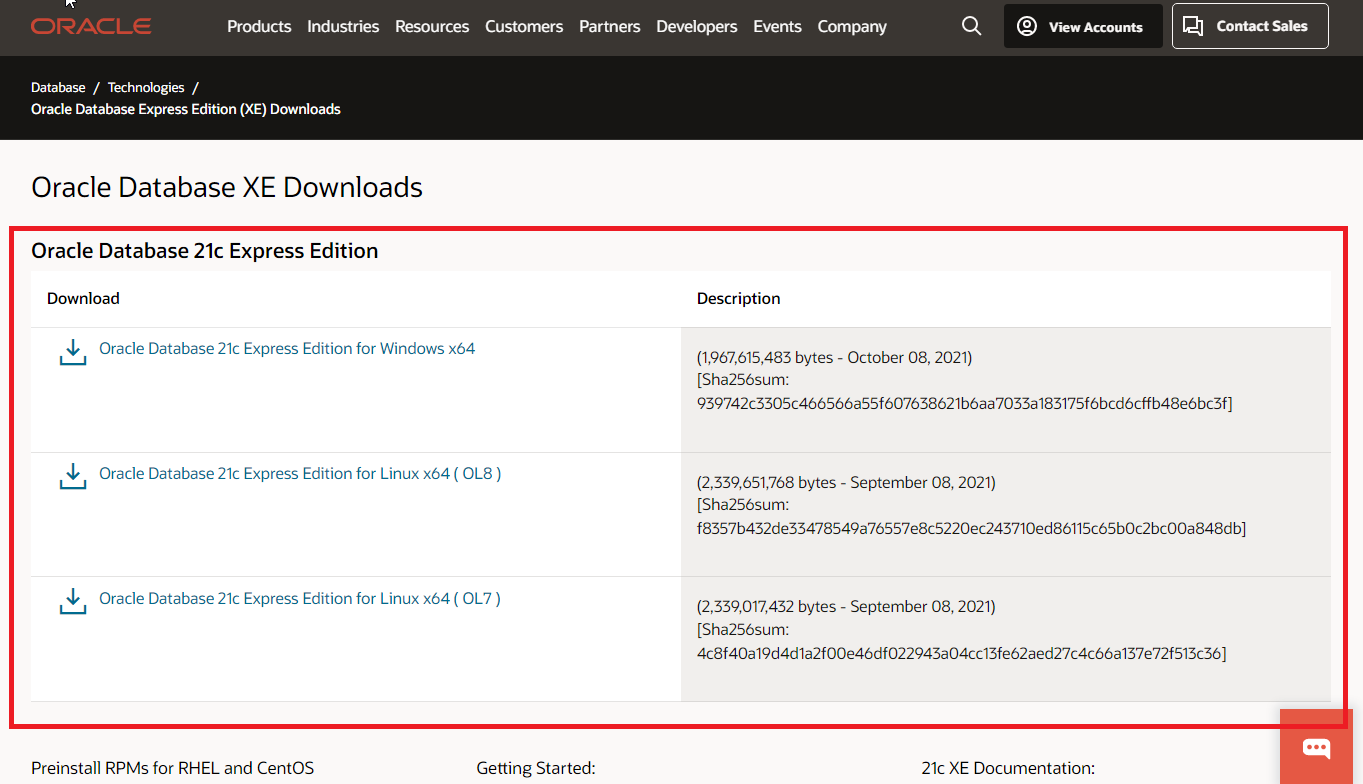Click the 2,339,651,768 bytes September 08 text
The height and width of the screenshot is (784, 1363).
click(846, 483)
